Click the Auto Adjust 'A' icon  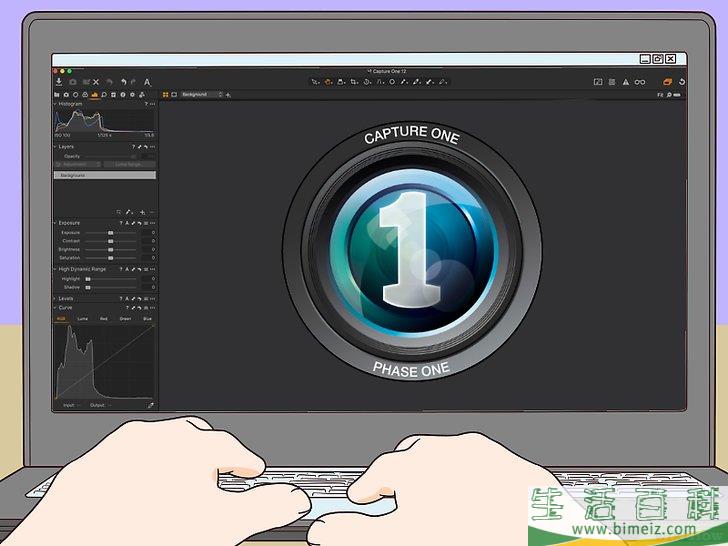click(x=147, y=82)
